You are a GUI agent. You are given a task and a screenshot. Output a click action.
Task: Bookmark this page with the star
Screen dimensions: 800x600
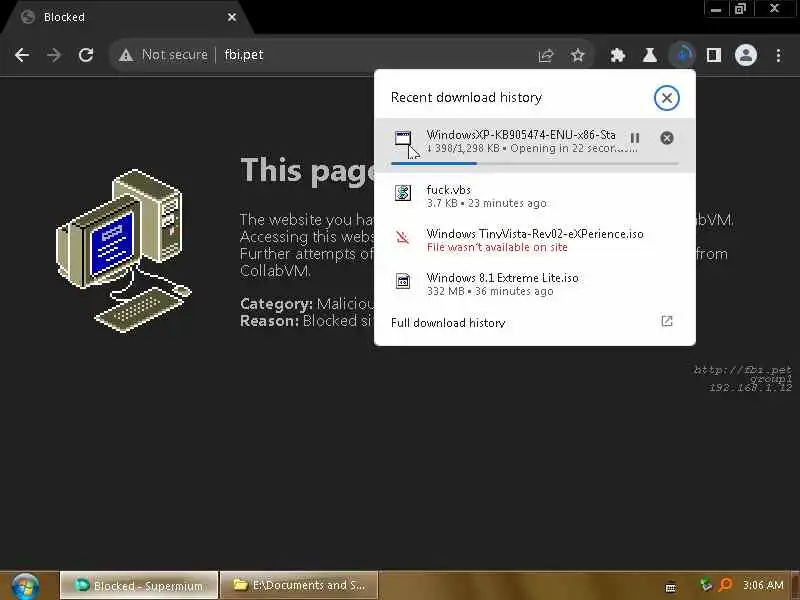577,55
